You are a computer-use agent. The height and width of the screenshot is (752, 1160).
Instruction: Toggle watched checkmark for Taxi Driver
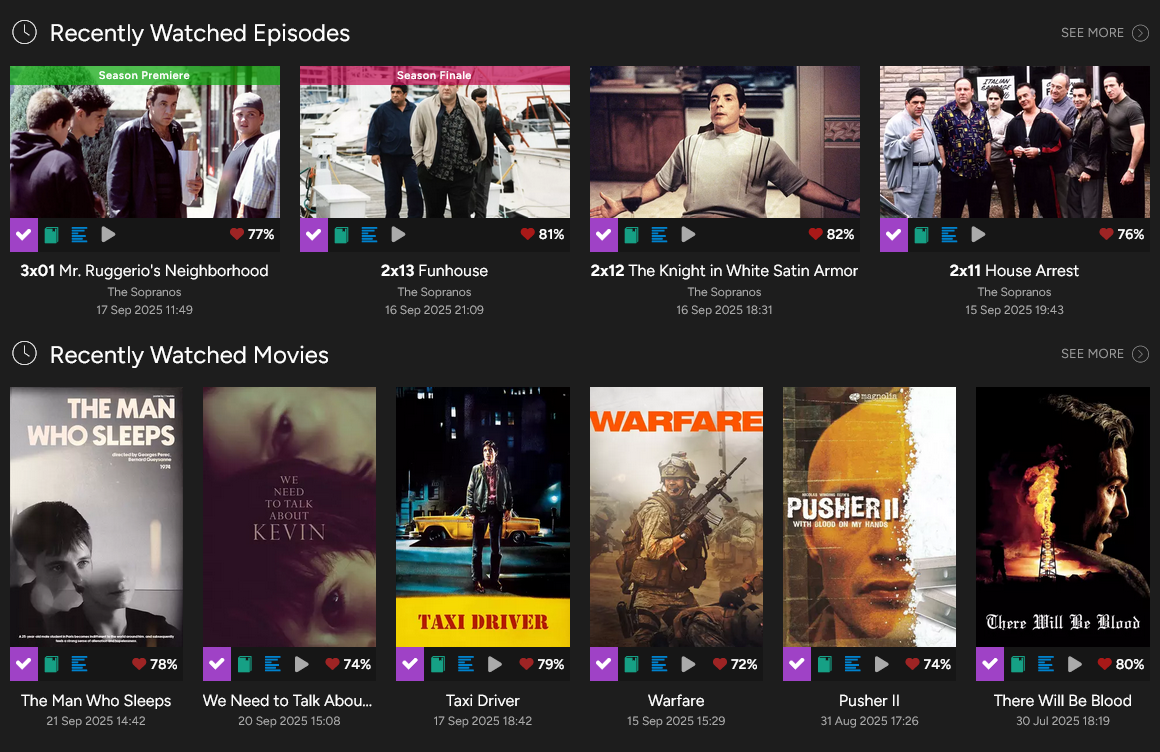tap(410, 664)
